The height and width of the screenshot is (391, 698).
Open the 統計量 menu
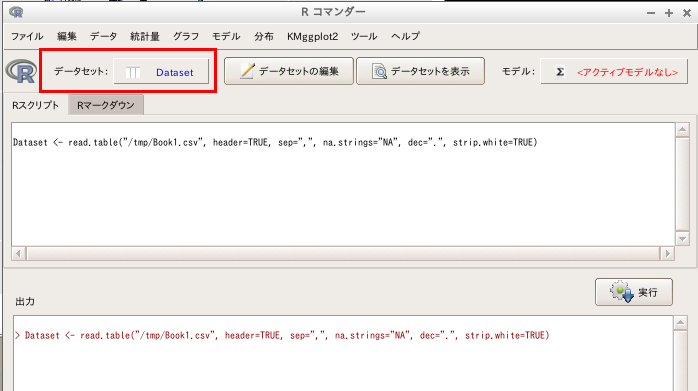[145, 36]
